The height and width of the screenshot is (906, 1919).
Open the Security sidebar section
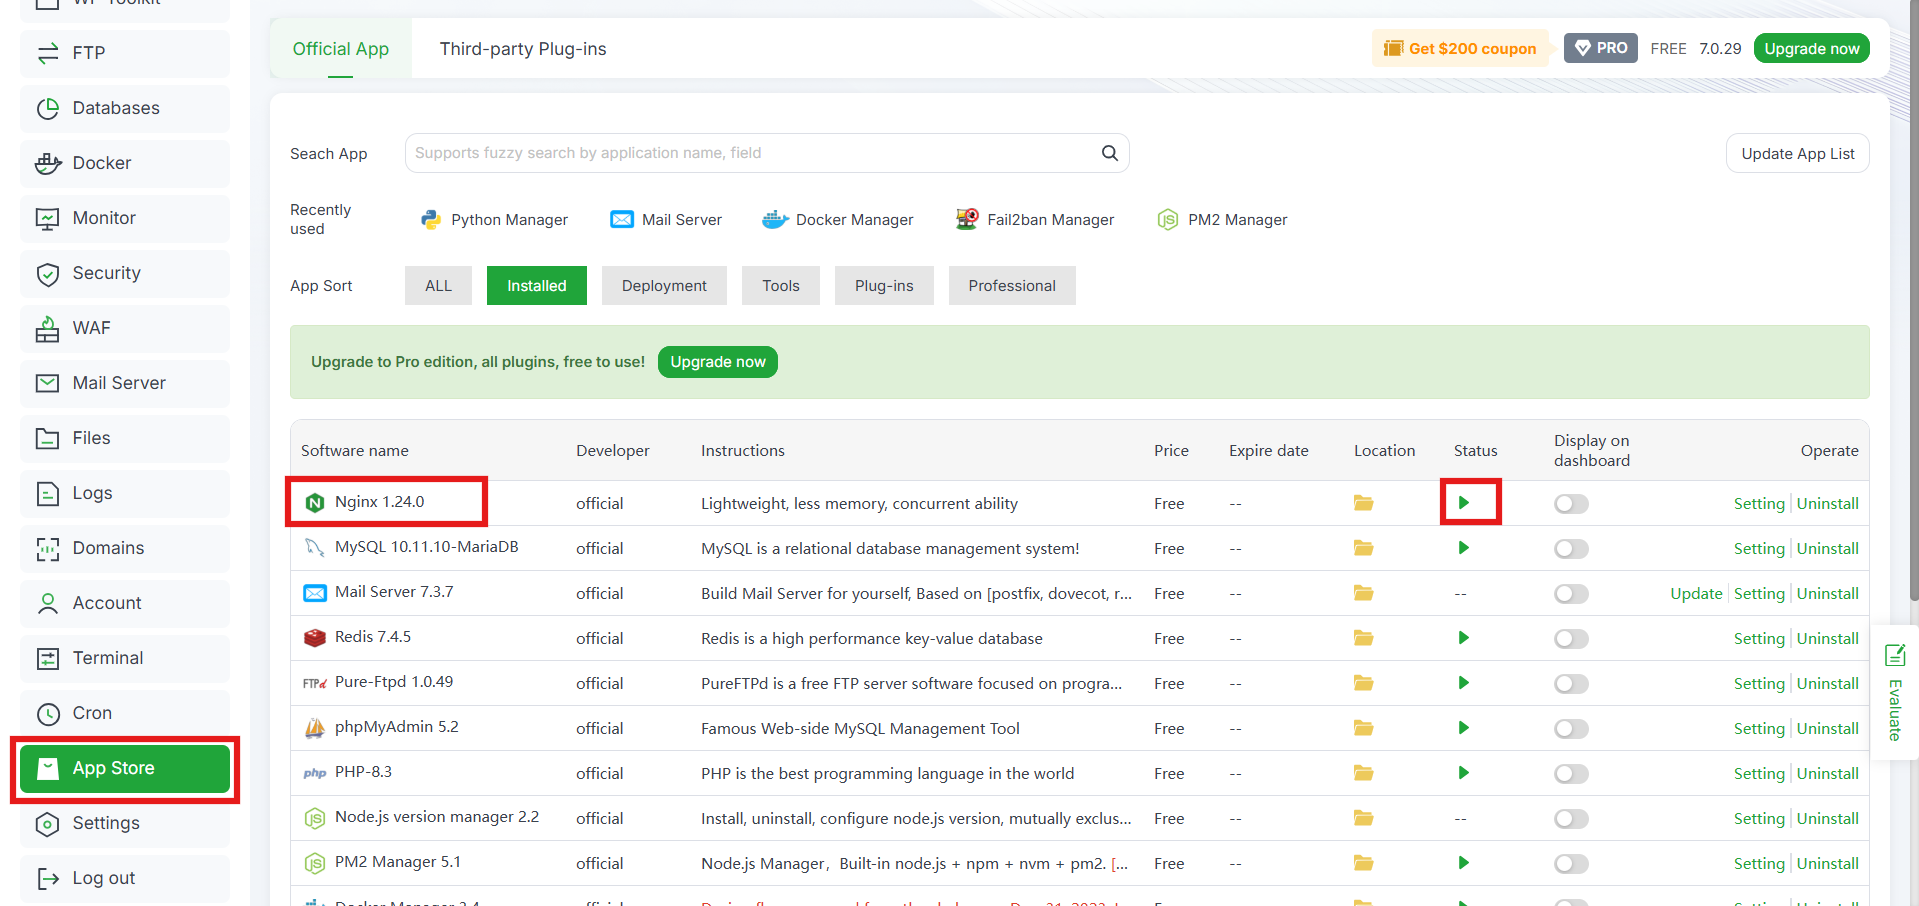click(x=125, y=273)
